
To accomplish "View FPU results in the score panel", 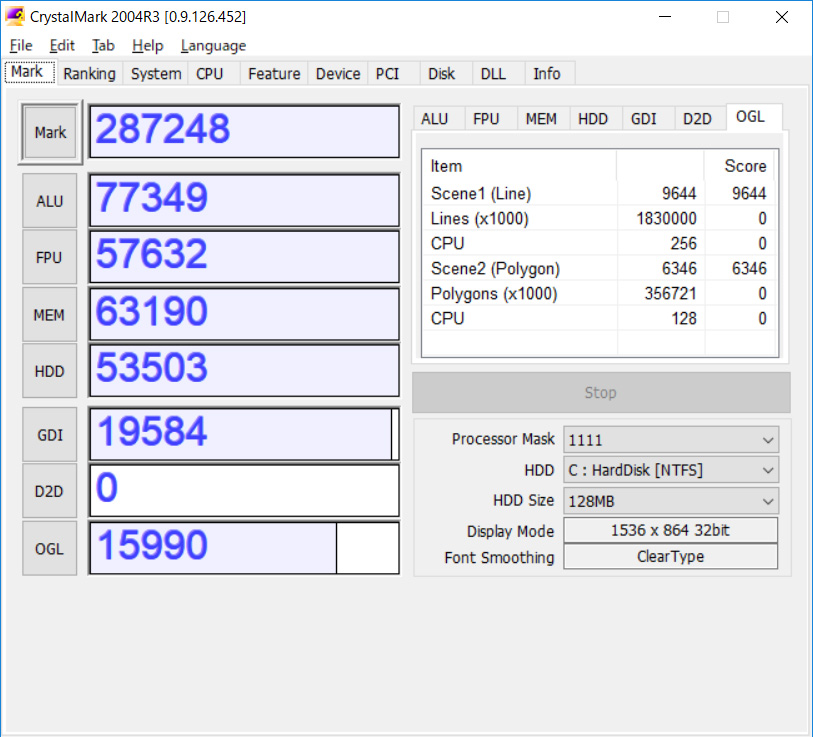I will [x=488, y=118].
